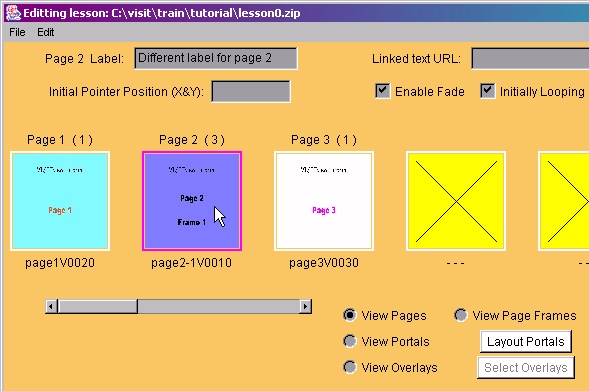Click the Initial Pointer Position field
Viewport: 589px width, 391px height.
251,91
